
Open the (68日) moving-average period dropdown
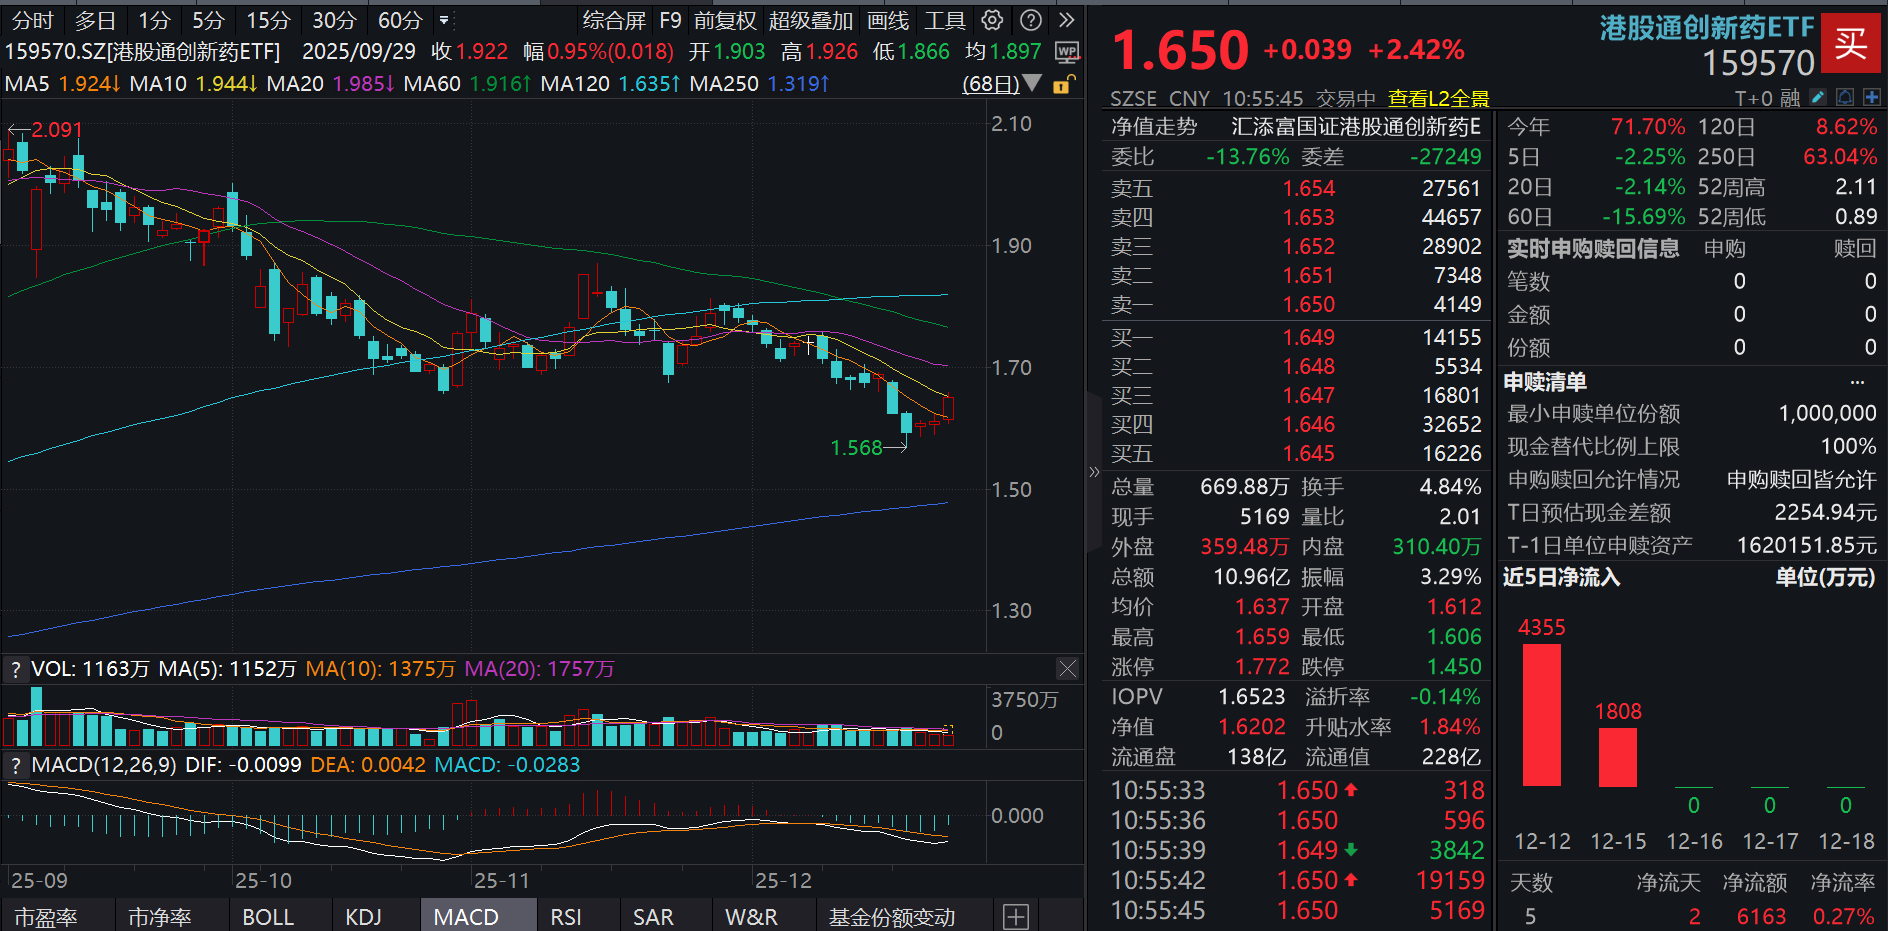(x=1003, y=84)
